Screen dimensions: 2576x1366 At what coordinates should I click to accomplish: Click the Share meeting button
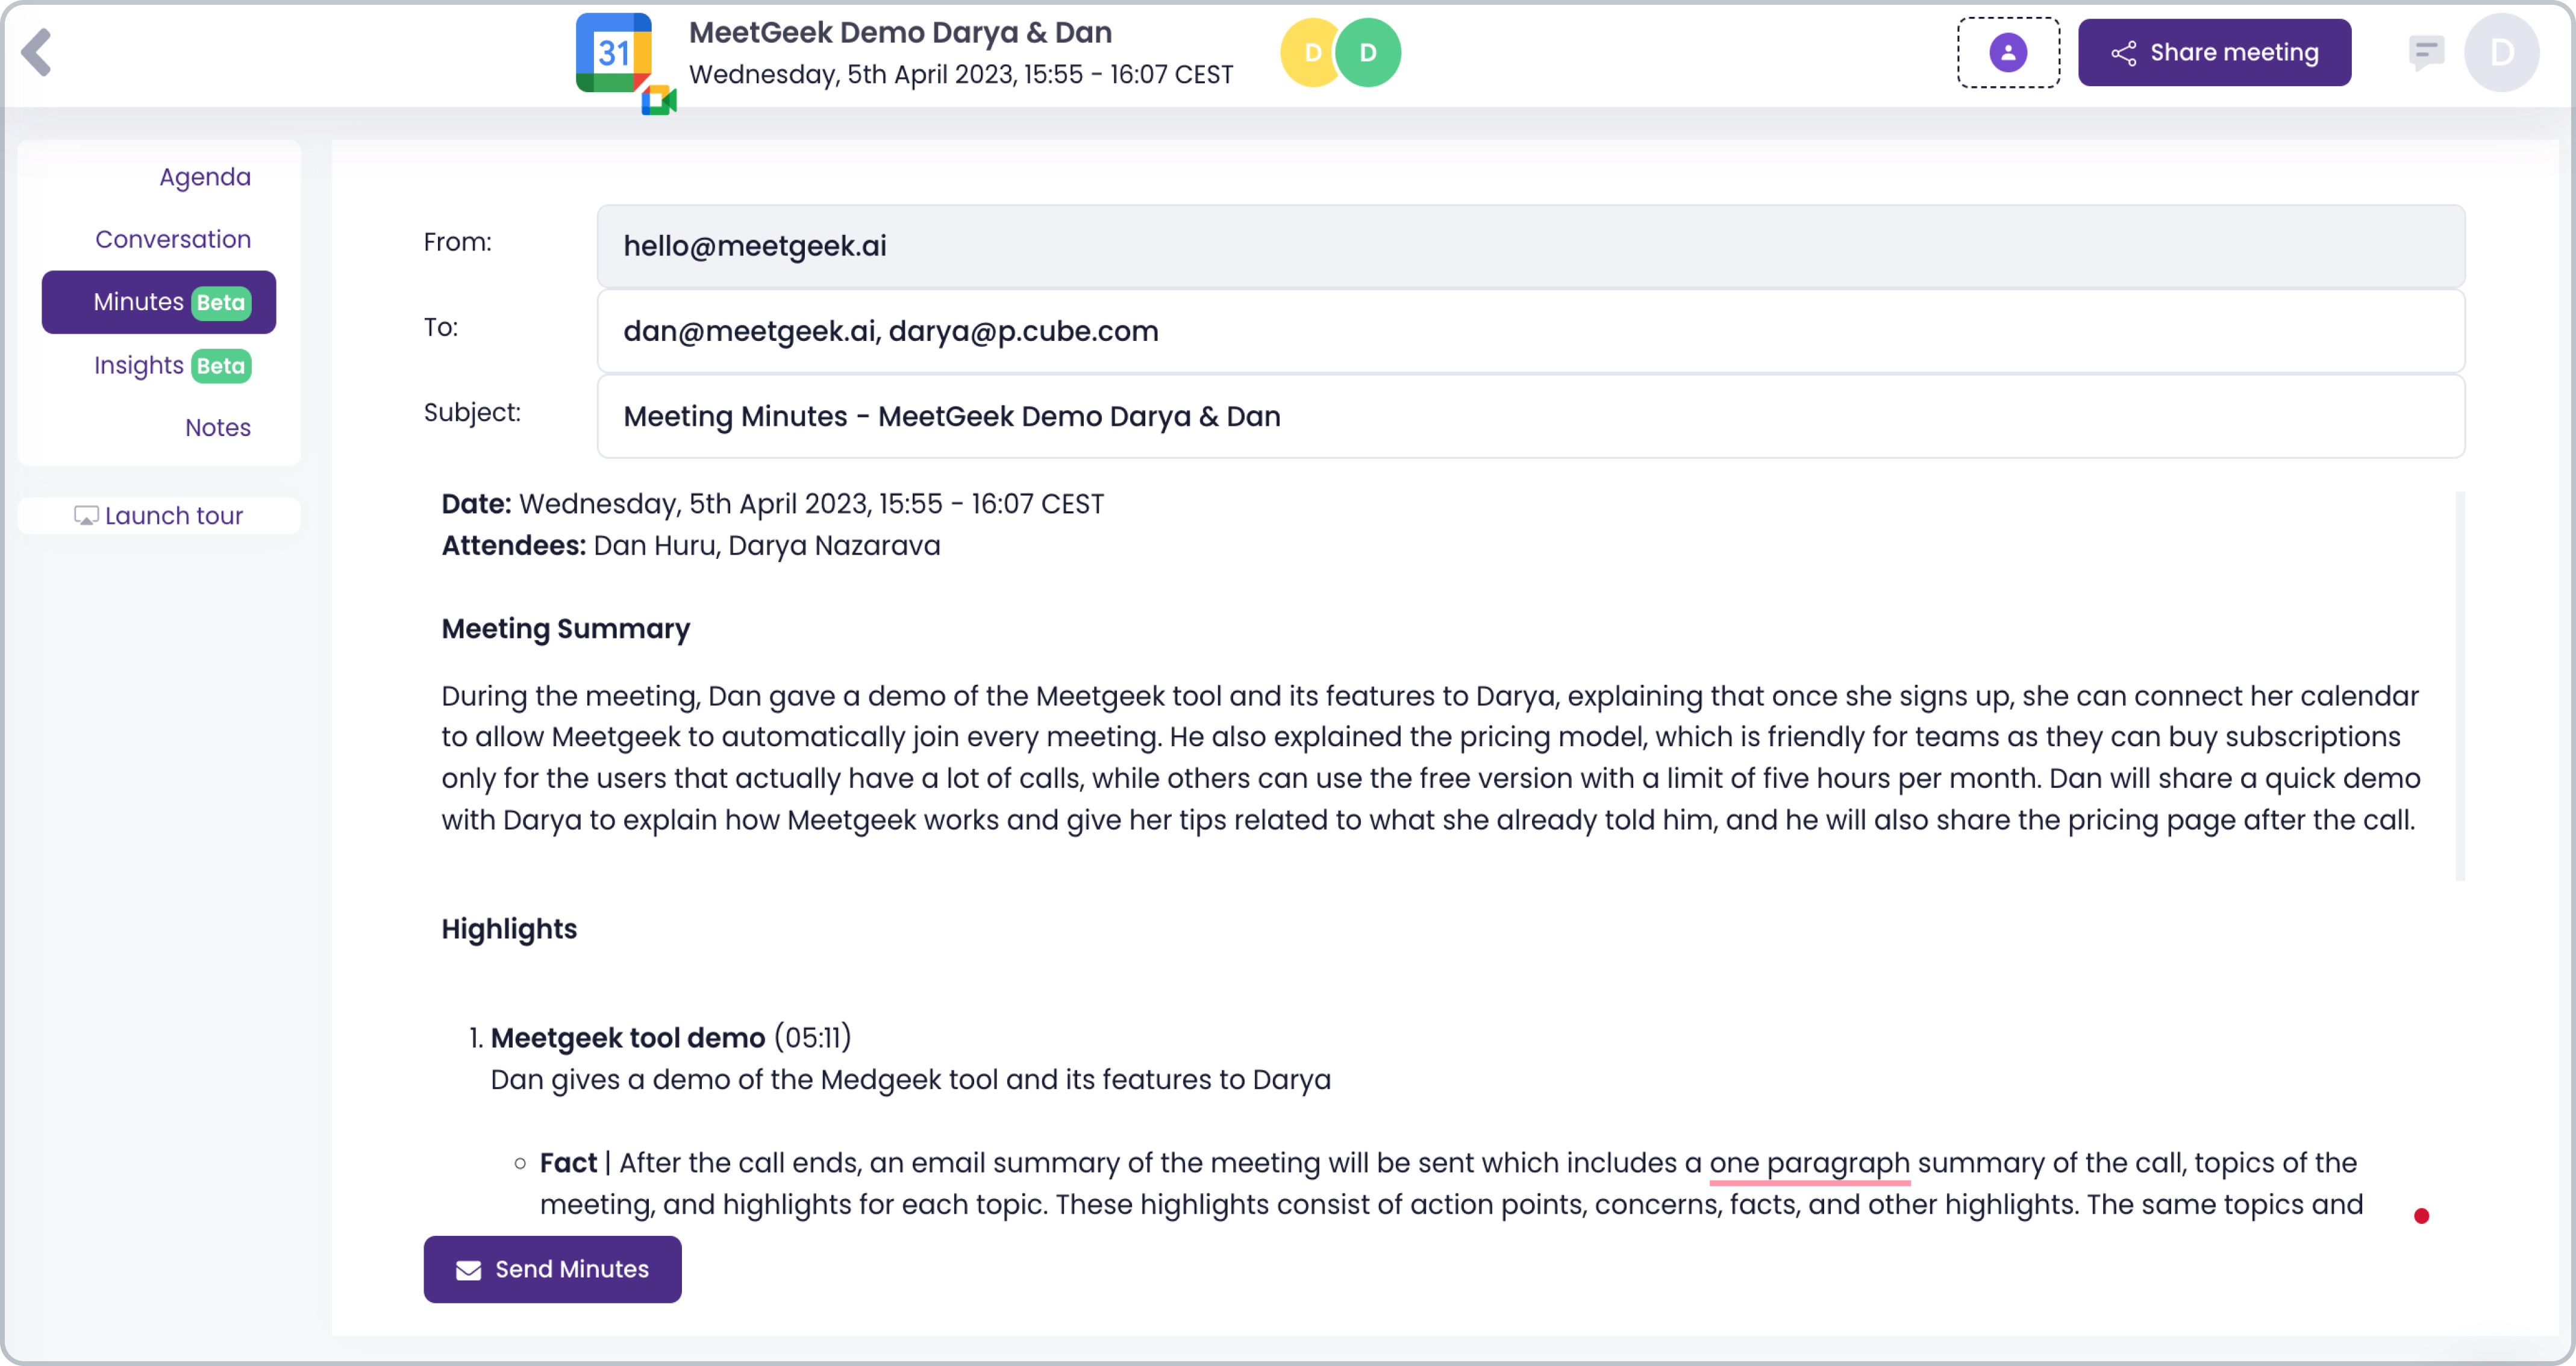pos(2214,51)
